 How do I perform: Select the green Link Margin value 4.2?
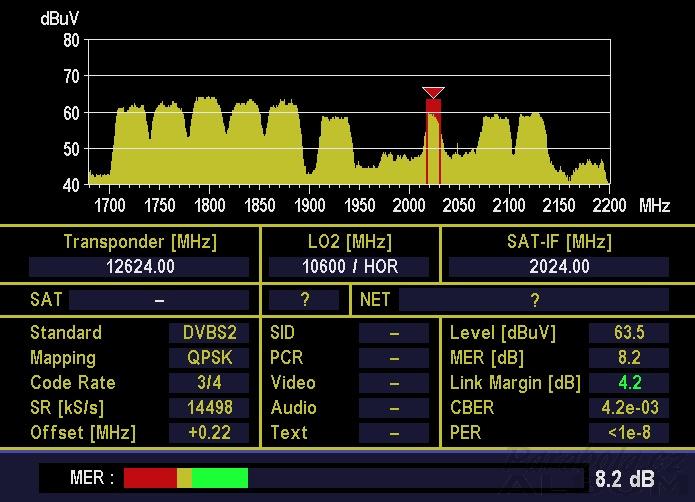tap(628, 383)
